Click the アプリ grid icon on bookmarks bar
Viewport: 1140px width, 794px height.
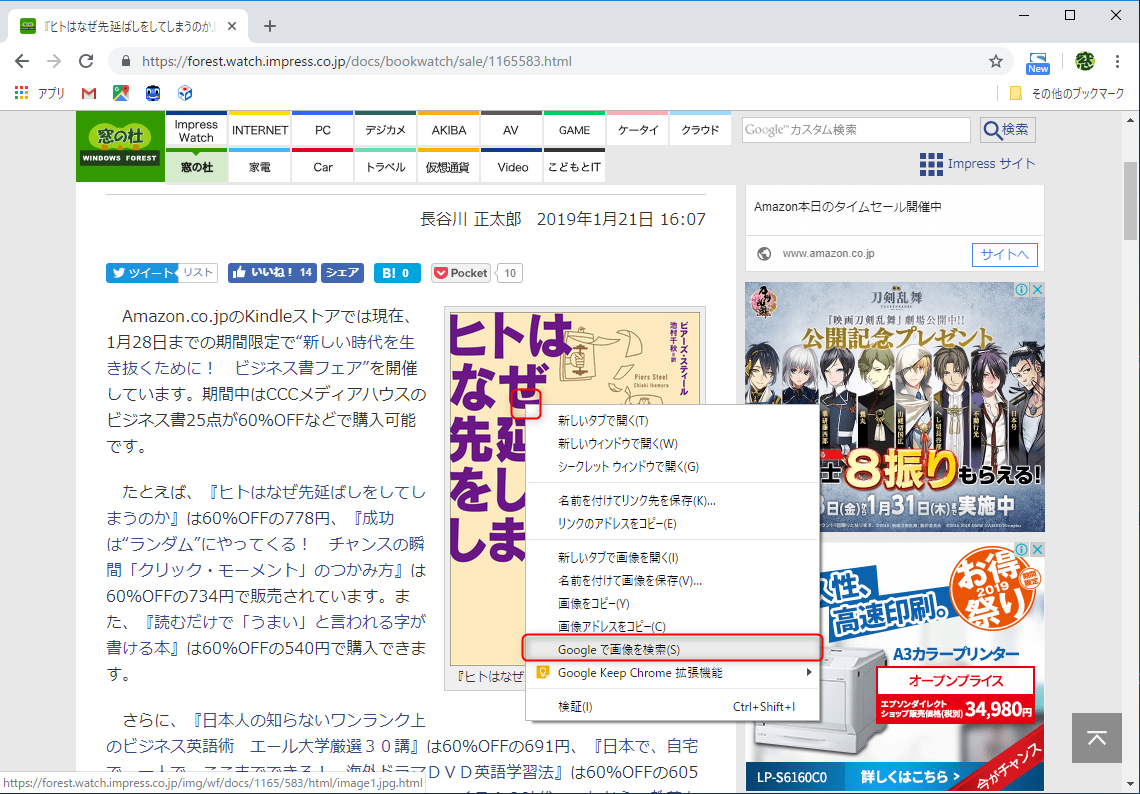(x=20, y=93)
